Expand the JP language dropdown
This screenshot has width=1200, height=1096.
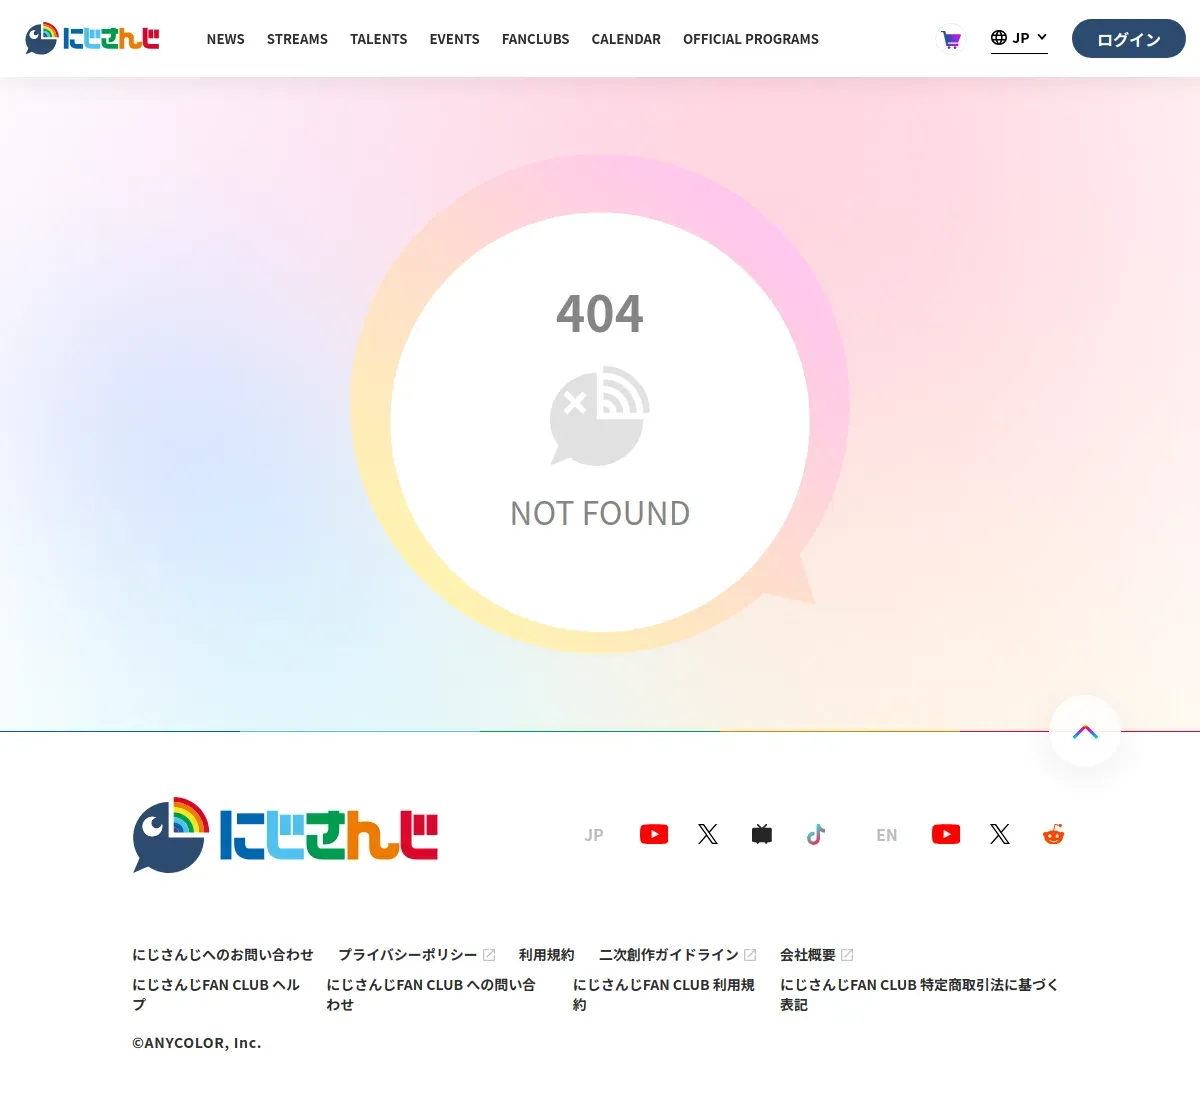click(1019, 38)
